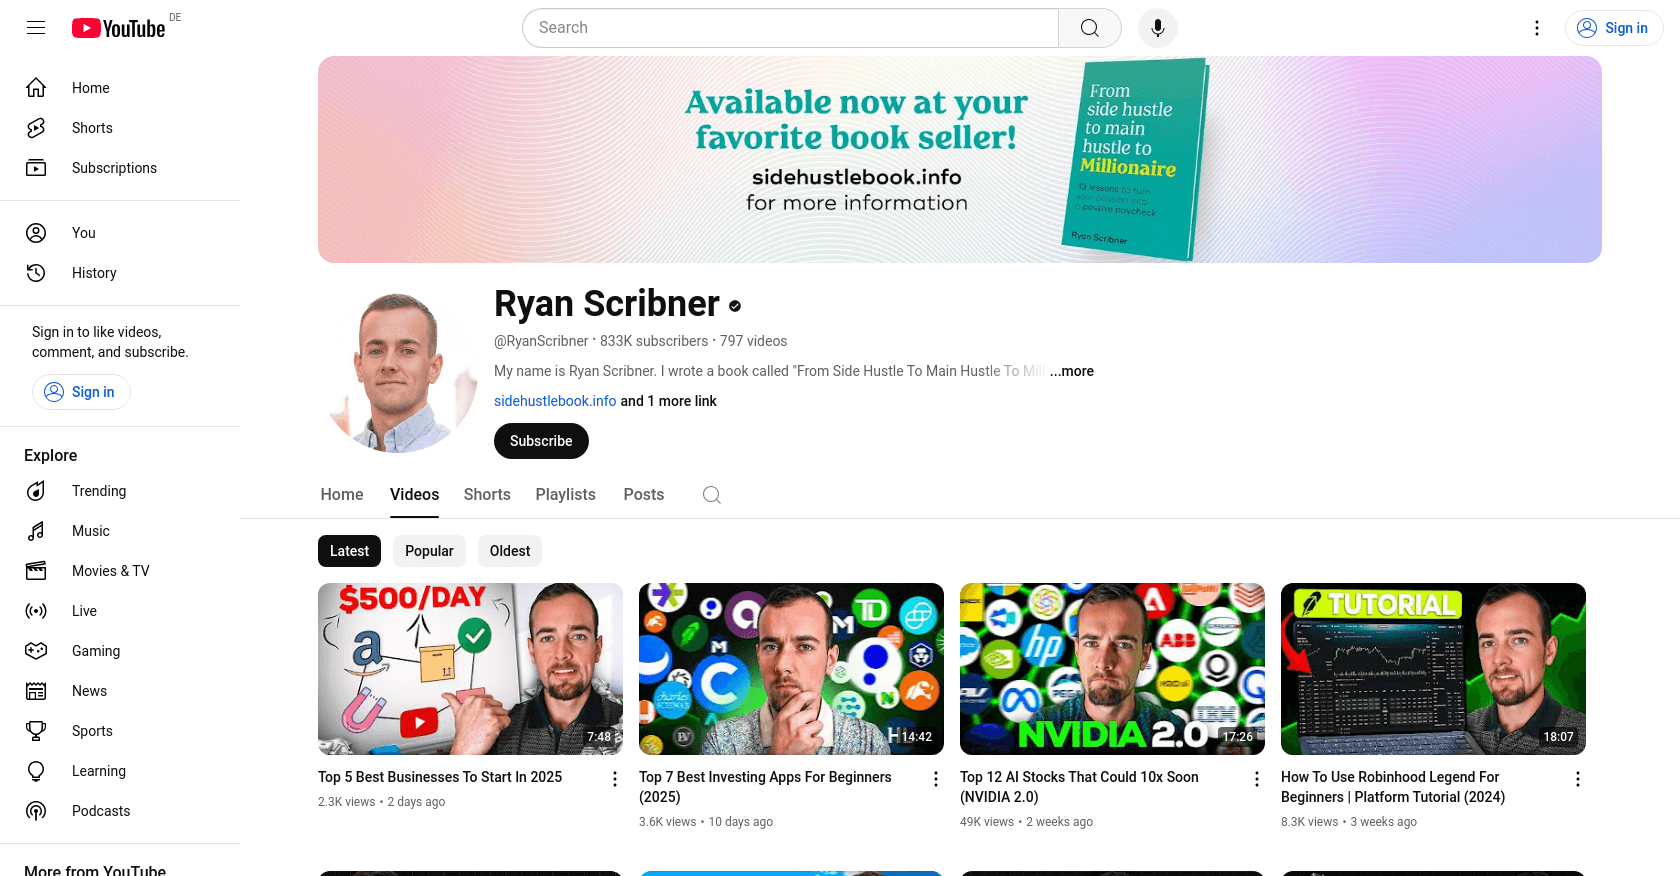This screenshot has width=1680, height=876.
Task: Select the Latest sort chip
Action: [x=349, y=551]
